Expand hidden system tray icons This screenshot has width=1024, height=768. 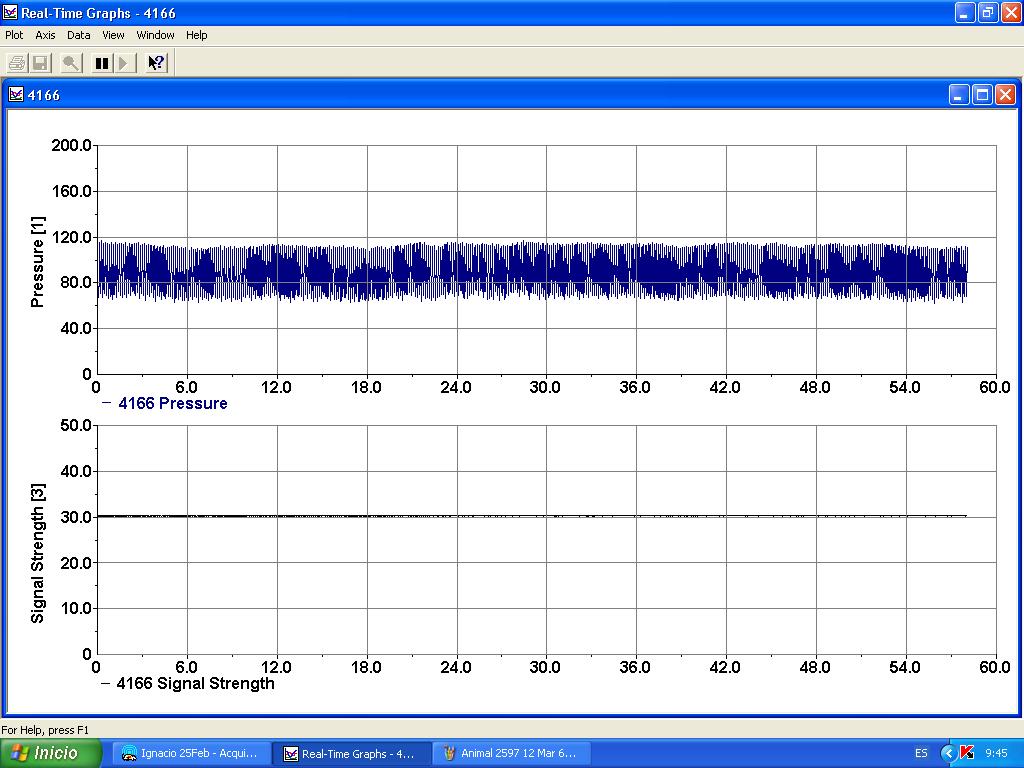point(948,753)
